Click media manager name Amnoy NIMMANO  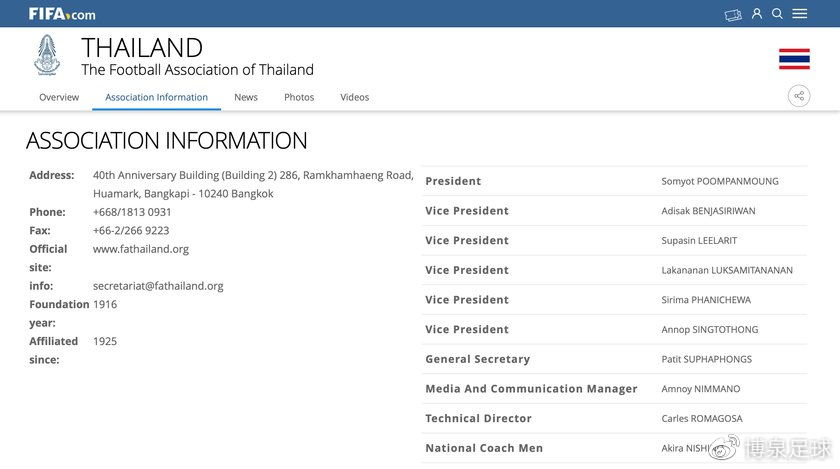pyautogui.click(x=701, y=389)
